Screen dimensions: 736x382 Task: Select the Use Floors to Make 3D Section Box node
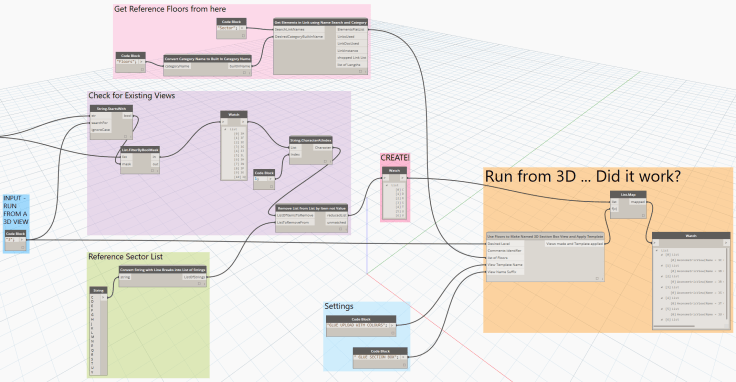pos(545,237)
